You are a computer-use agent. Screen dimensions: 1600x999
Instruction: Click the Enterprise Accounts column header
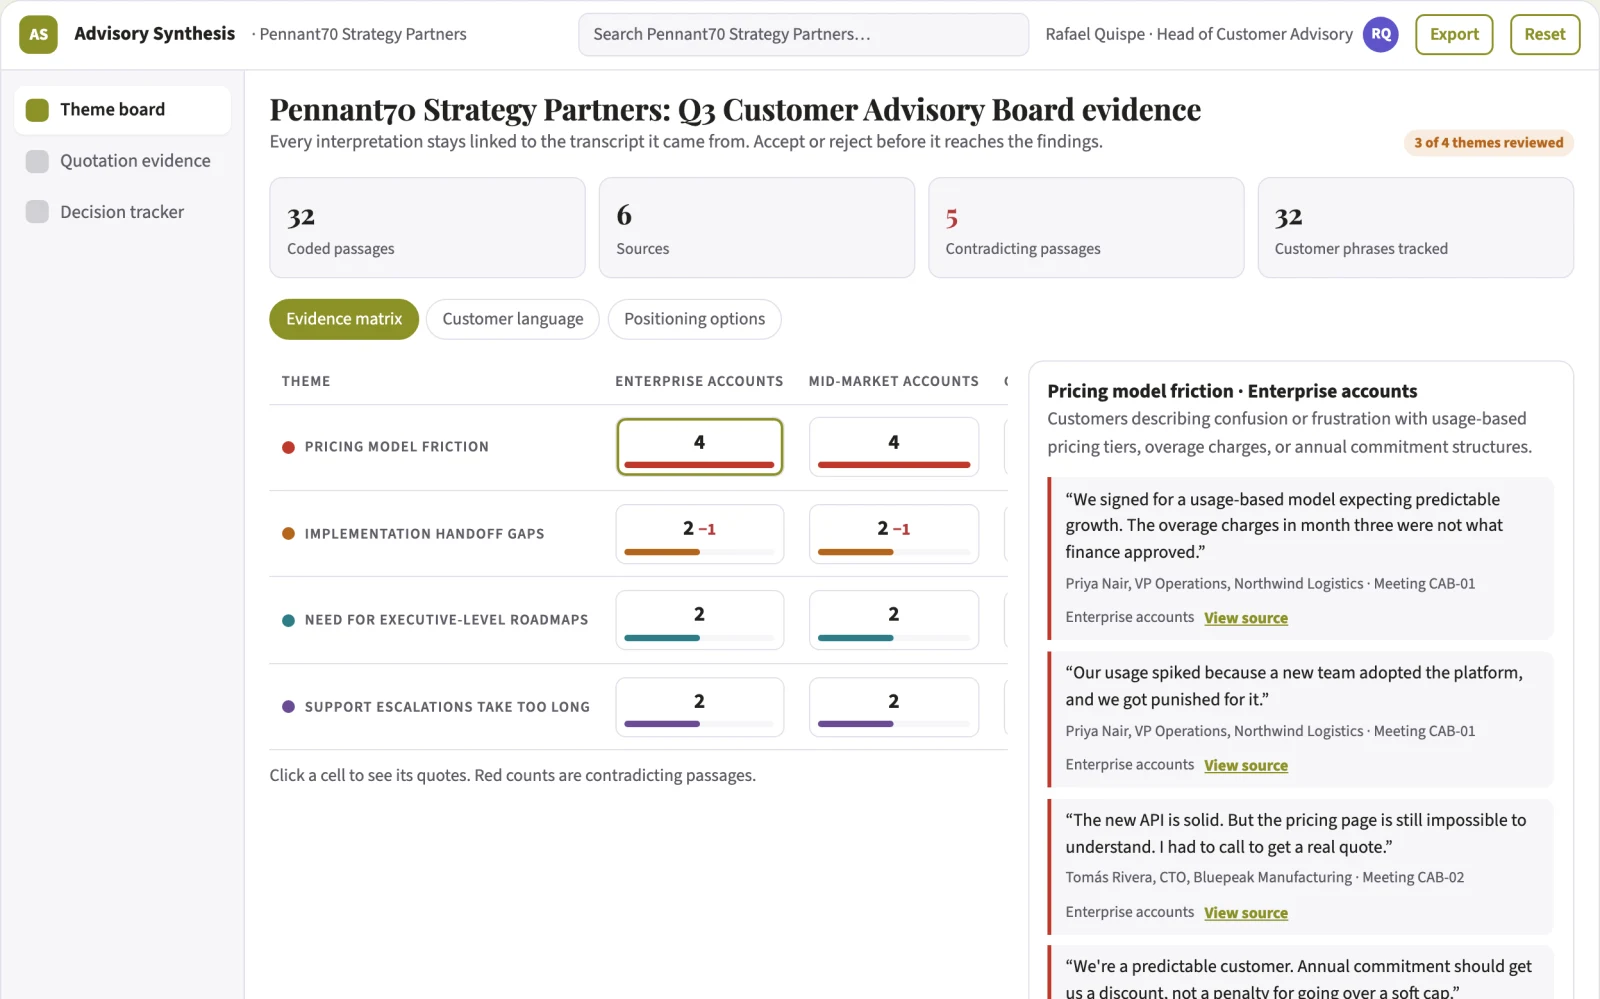[x=699, y=381]
